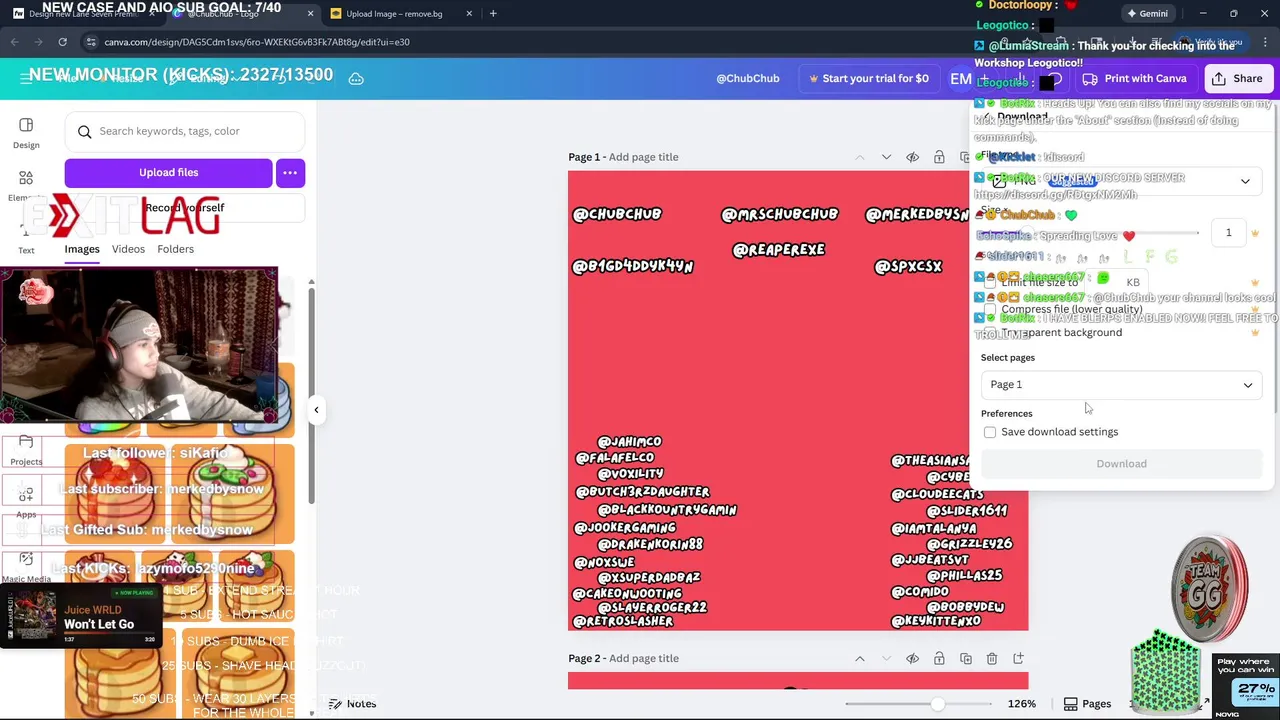Click Start your trial for $0
Viewport: 1280px width, 720px height.
[x=867, y=78]
